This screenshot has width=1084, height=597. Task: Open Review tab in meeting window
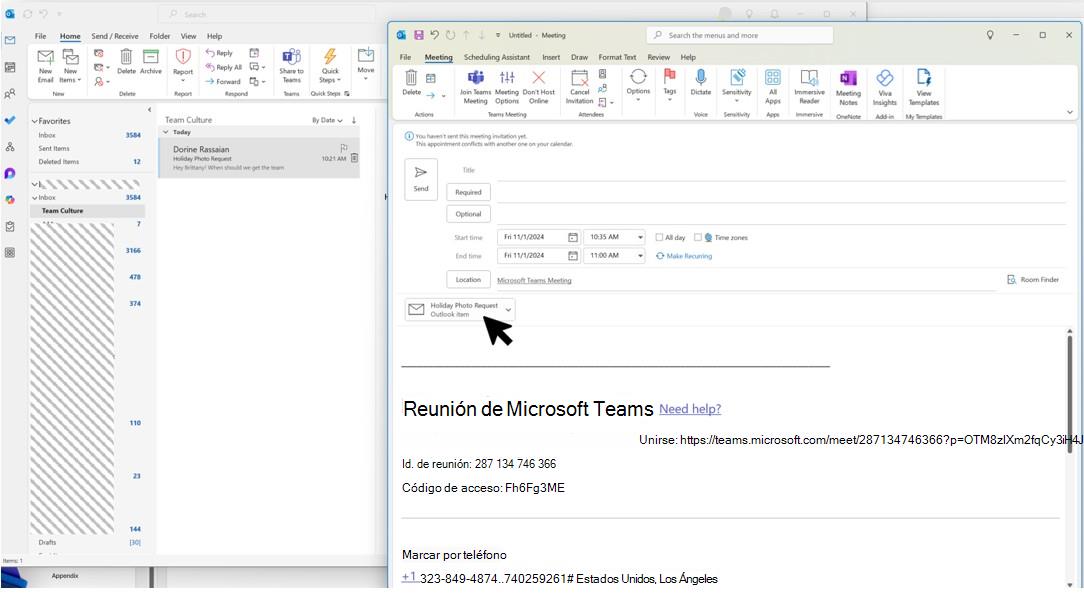658,57
